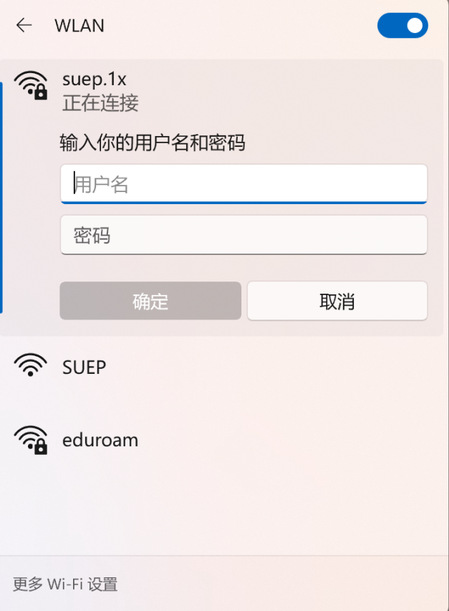This screenshot has width=449, height=611.
Task: Focus the 密码 password input field
Action: click(244, 235)
